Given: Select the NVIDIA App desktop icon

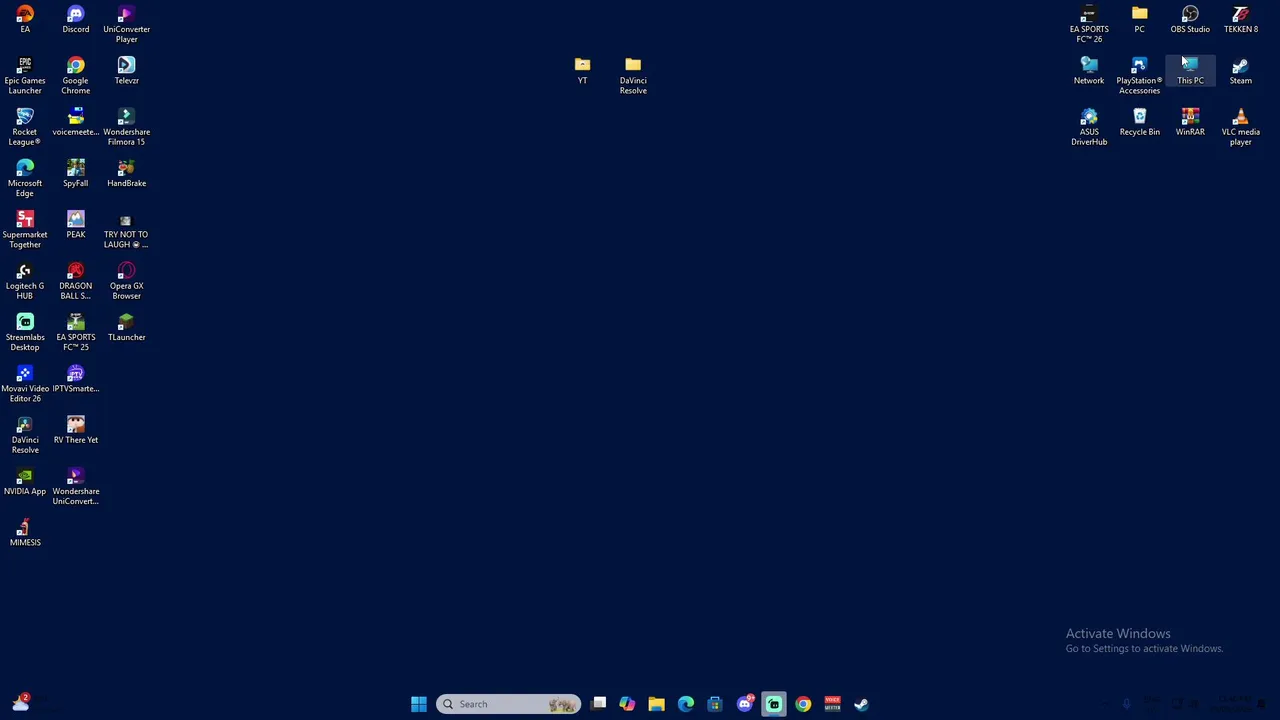Looking at the screenshot, I should coord(25,481).
